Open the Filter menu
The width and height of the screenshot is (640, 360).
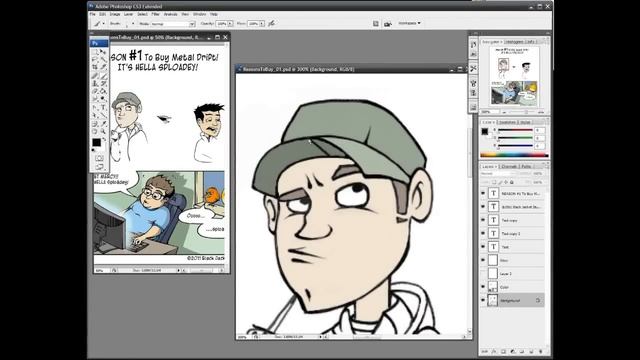pyautogui.click(x=156, y=14)
